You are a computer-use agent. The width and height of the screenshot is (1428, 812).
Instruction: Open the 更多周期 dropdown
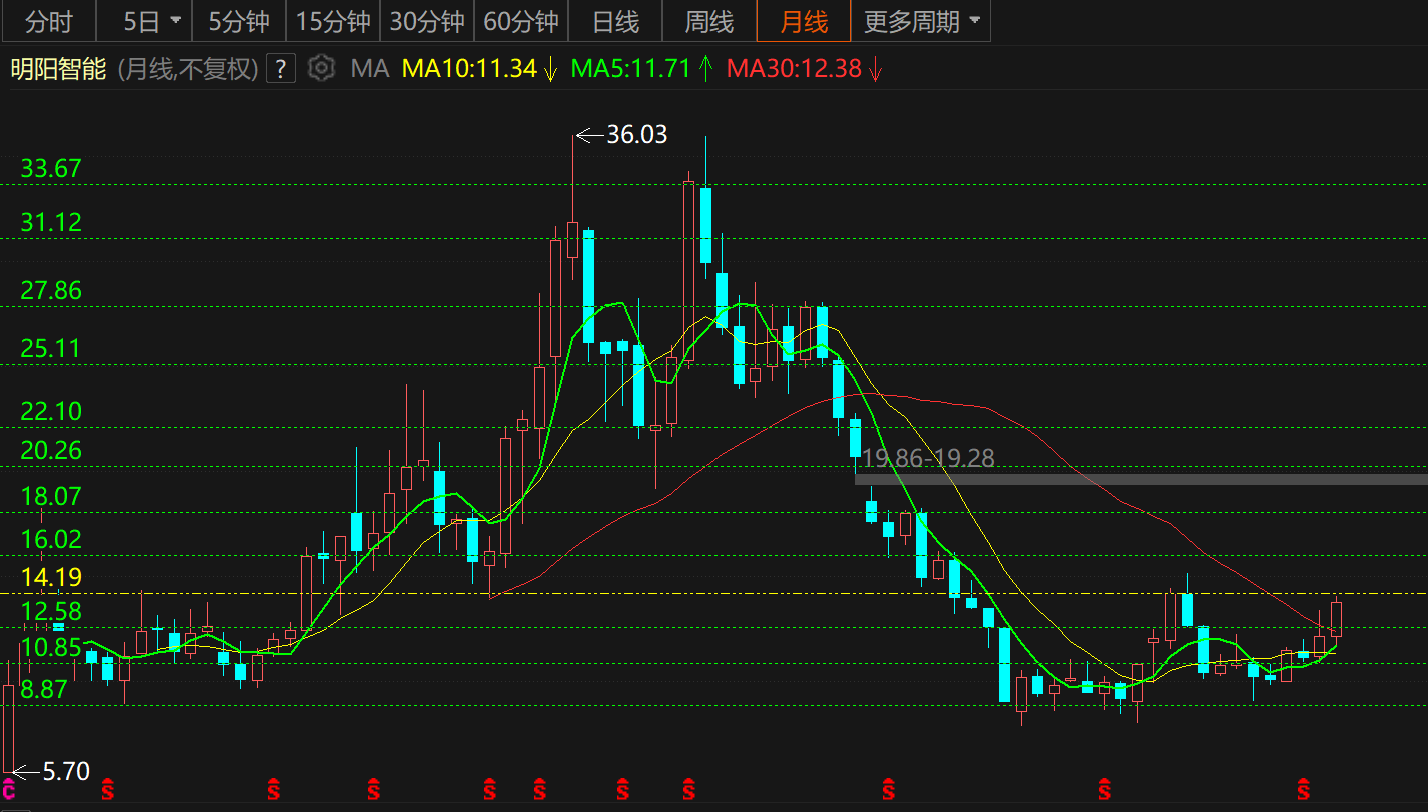point(921,21)
